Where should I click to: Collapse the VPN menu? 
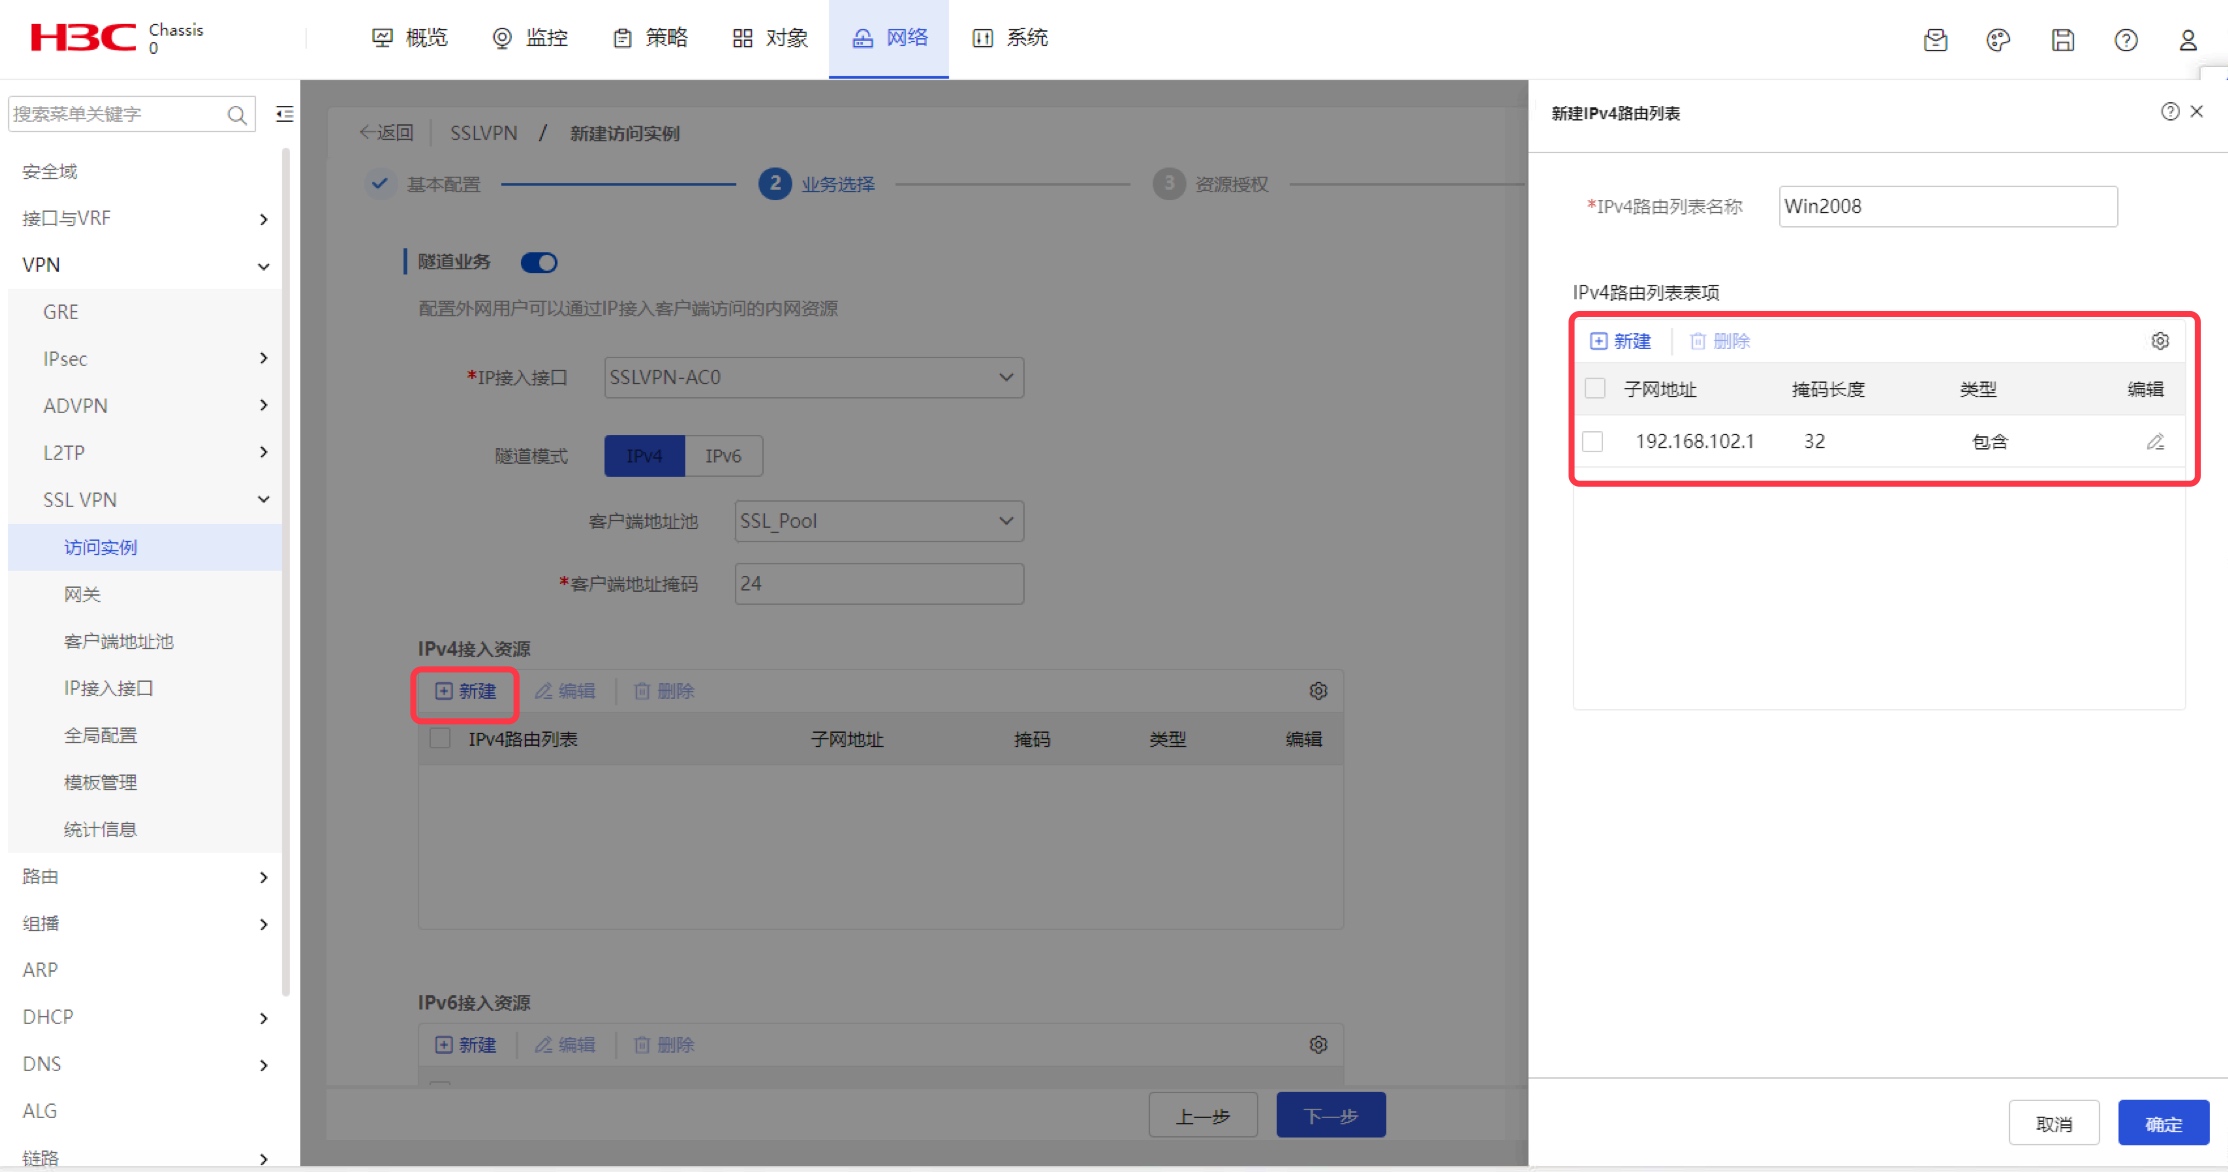145,265
